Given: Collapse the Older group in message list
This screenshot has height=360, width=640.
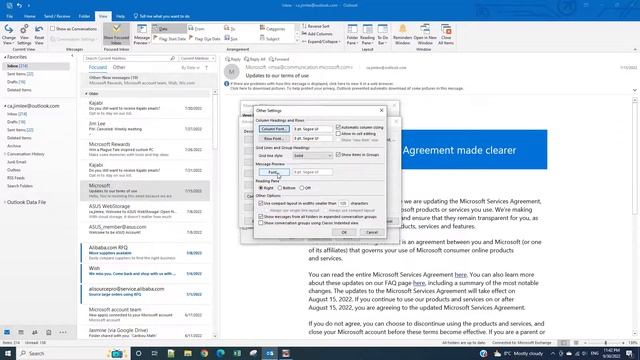Looking at the screenshot, I should point(86,94).
